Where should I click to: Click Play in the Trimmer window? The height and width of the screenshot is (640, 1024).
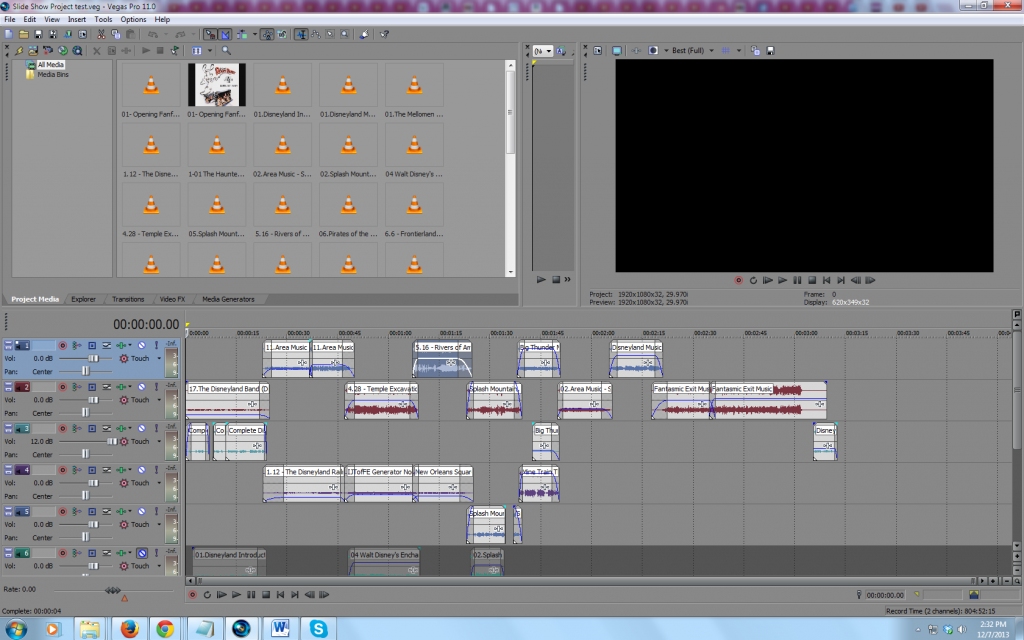click(x=541, y=280)
